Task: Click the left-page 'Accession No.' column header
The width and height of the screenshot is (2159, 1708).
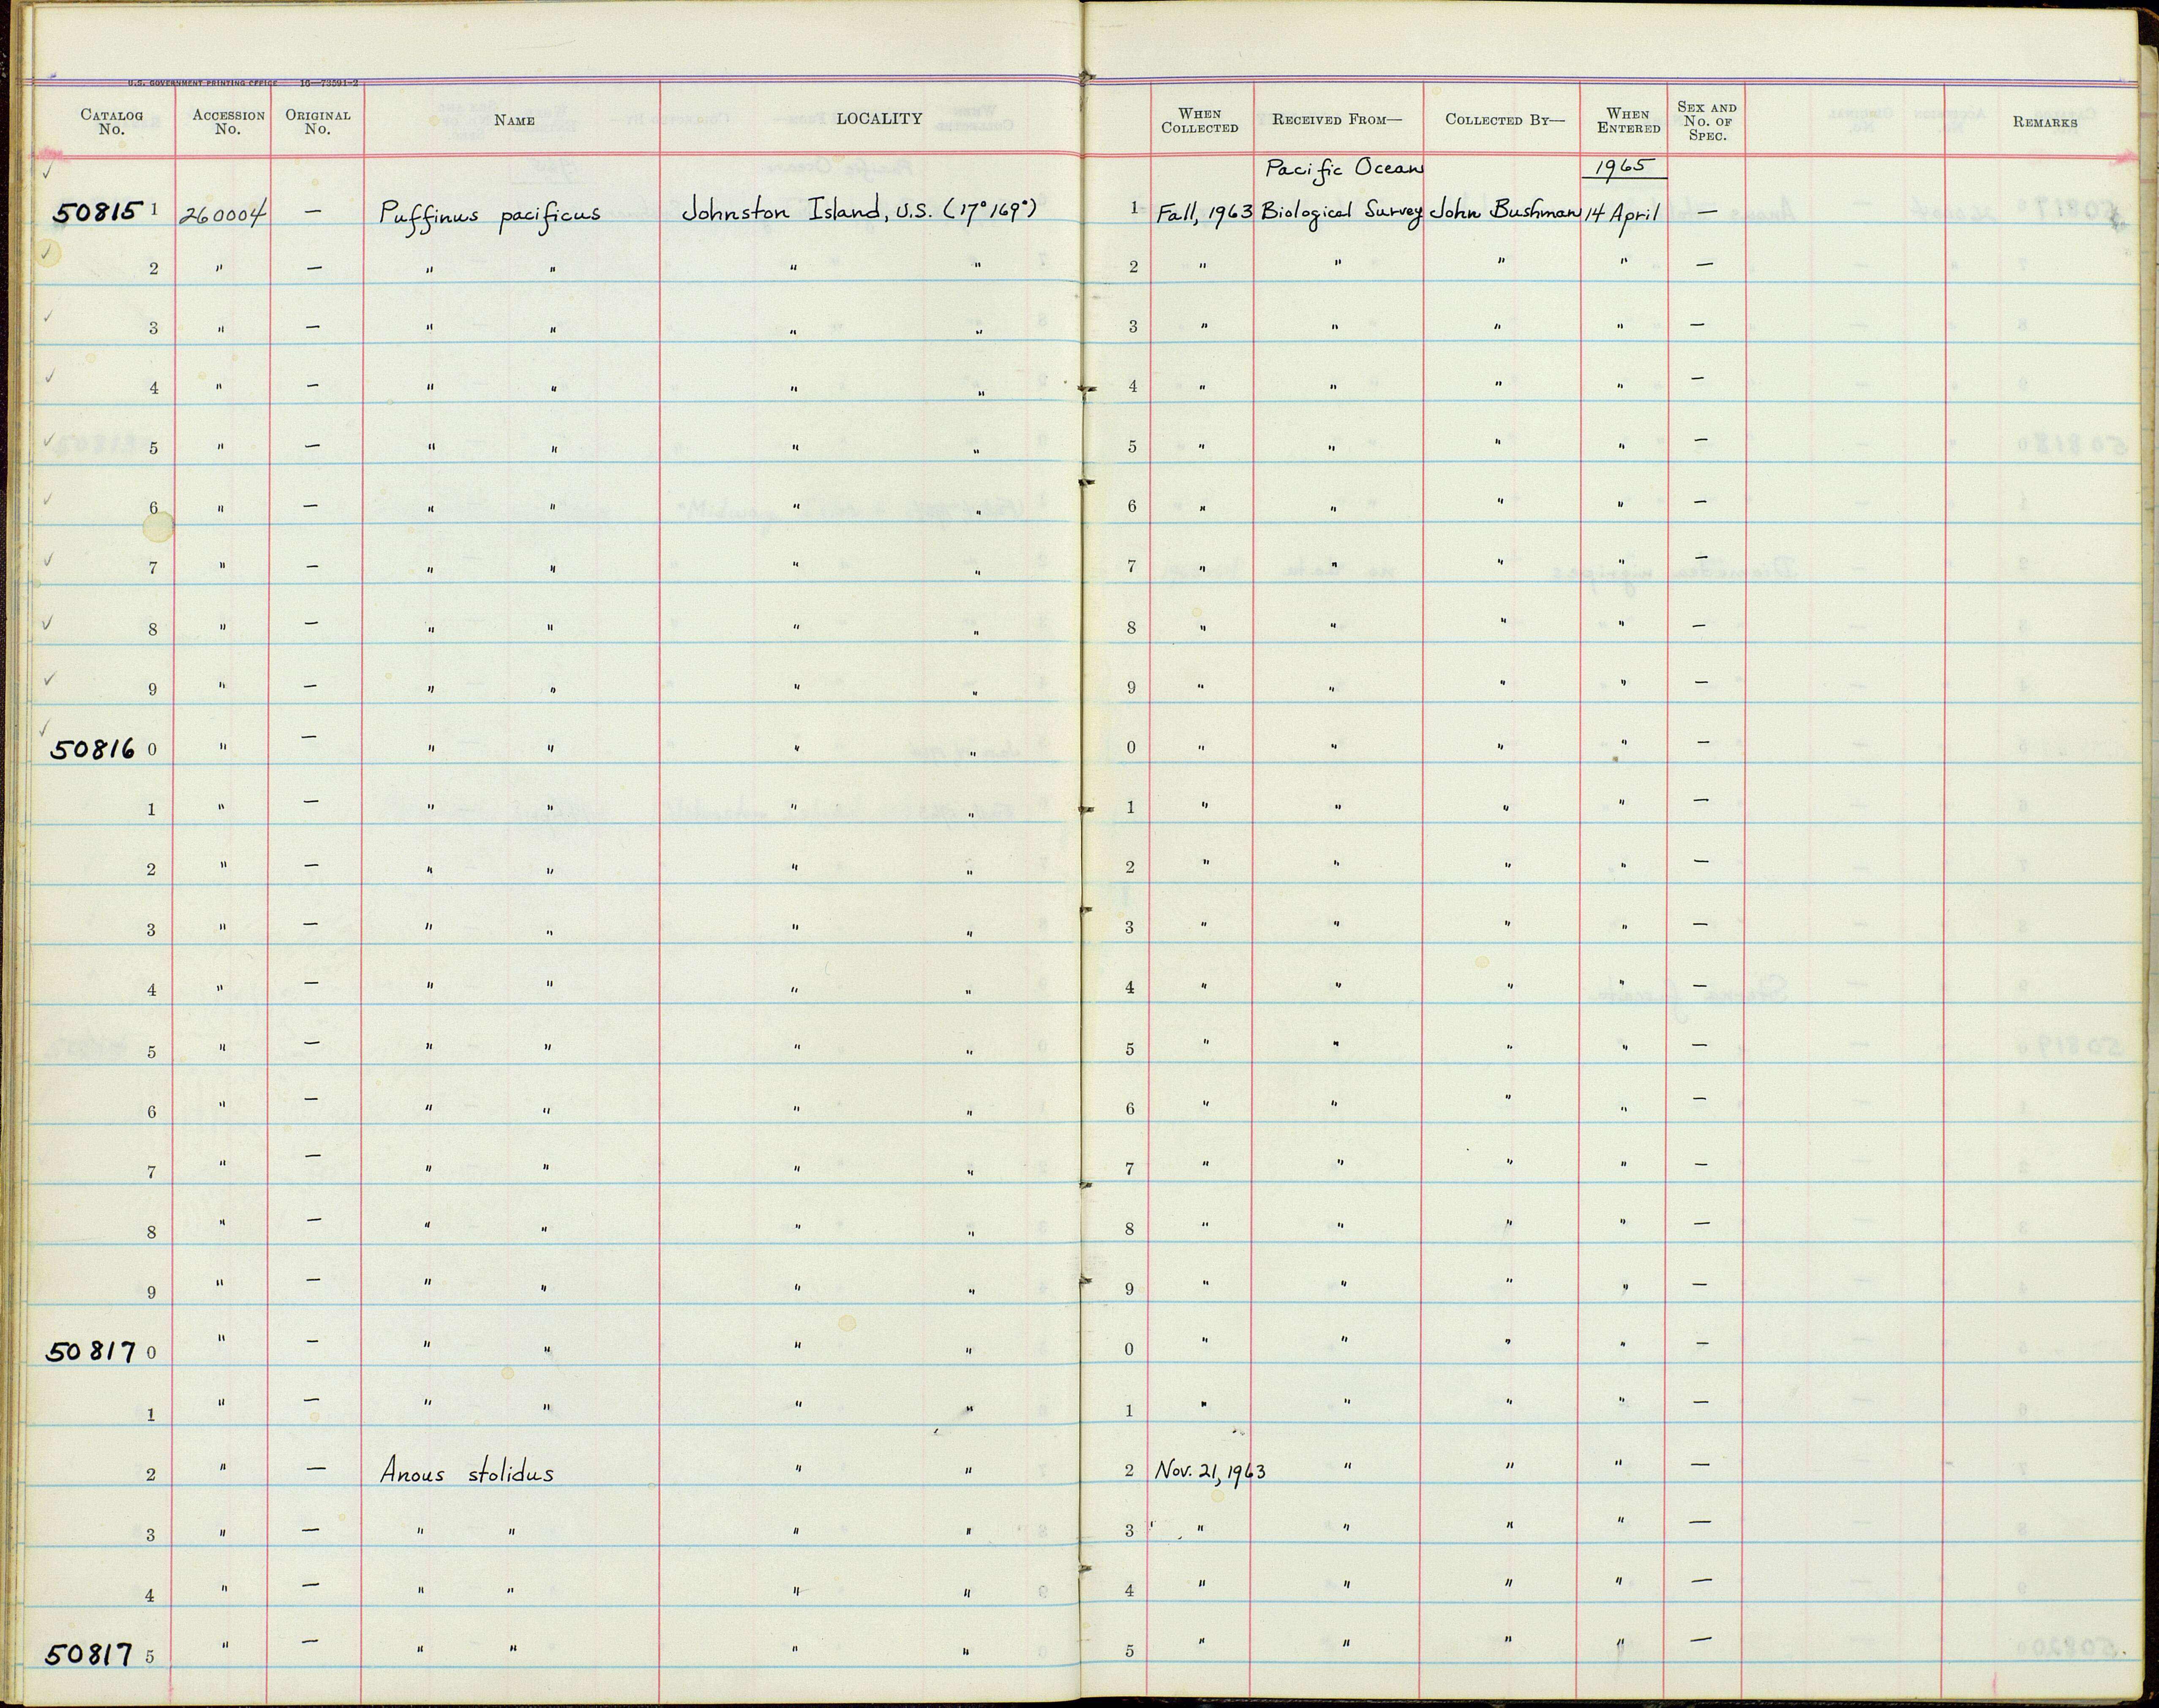Action: tap(228, 122)
